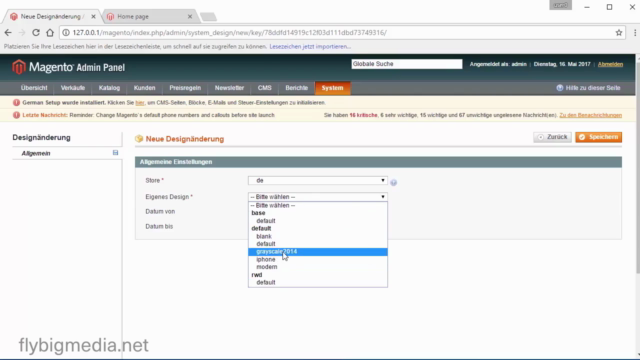The height and width of the screenshot is (360, 640).
Task: Select the highlighted grayscale2014 option
Action: [318, 252]
